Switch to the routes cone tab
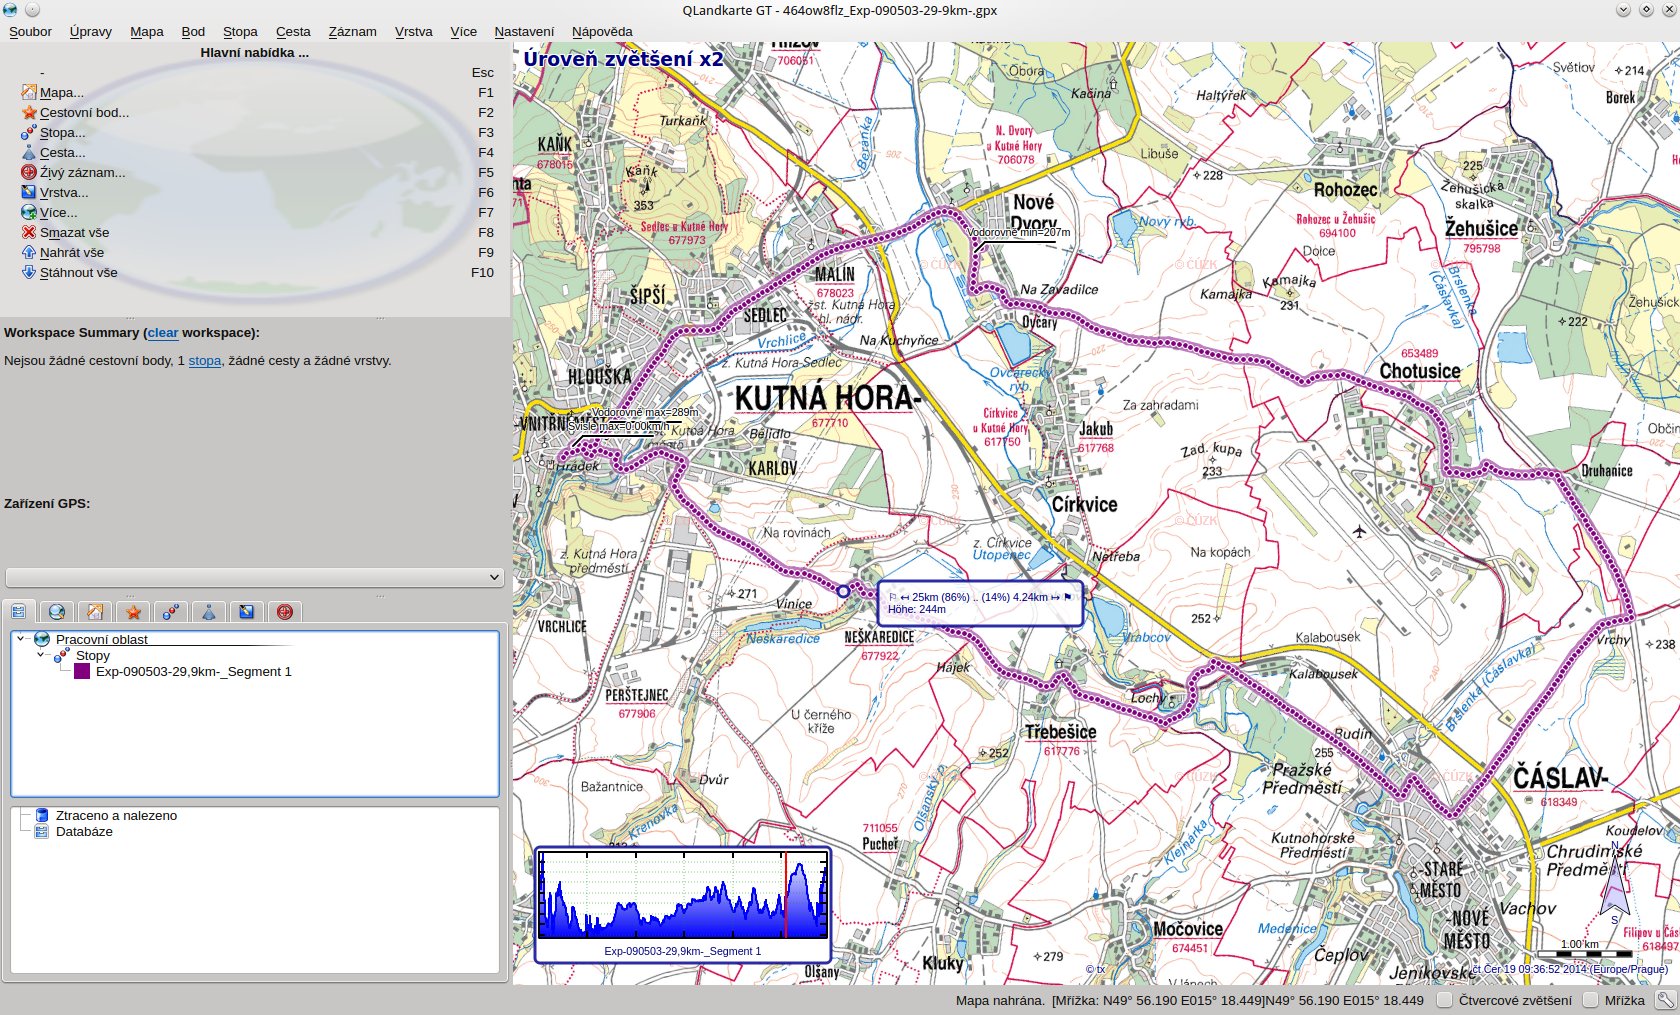Screen dimensions: 1680x1015 tap(209, 611)
